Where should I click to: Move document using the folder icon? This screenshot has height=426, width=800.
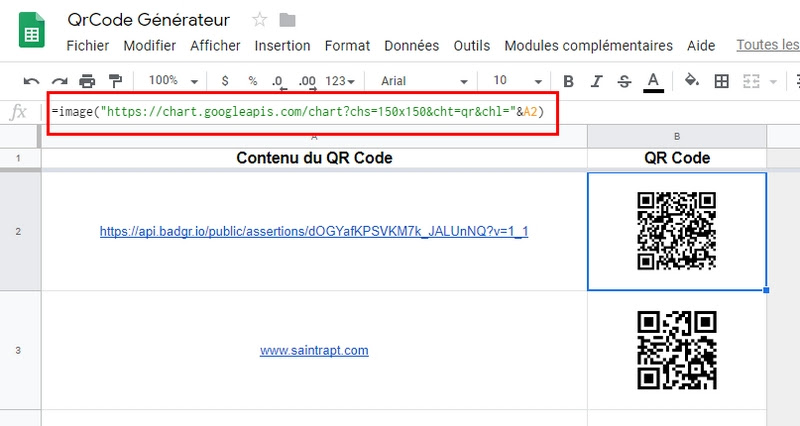[288, 20]
